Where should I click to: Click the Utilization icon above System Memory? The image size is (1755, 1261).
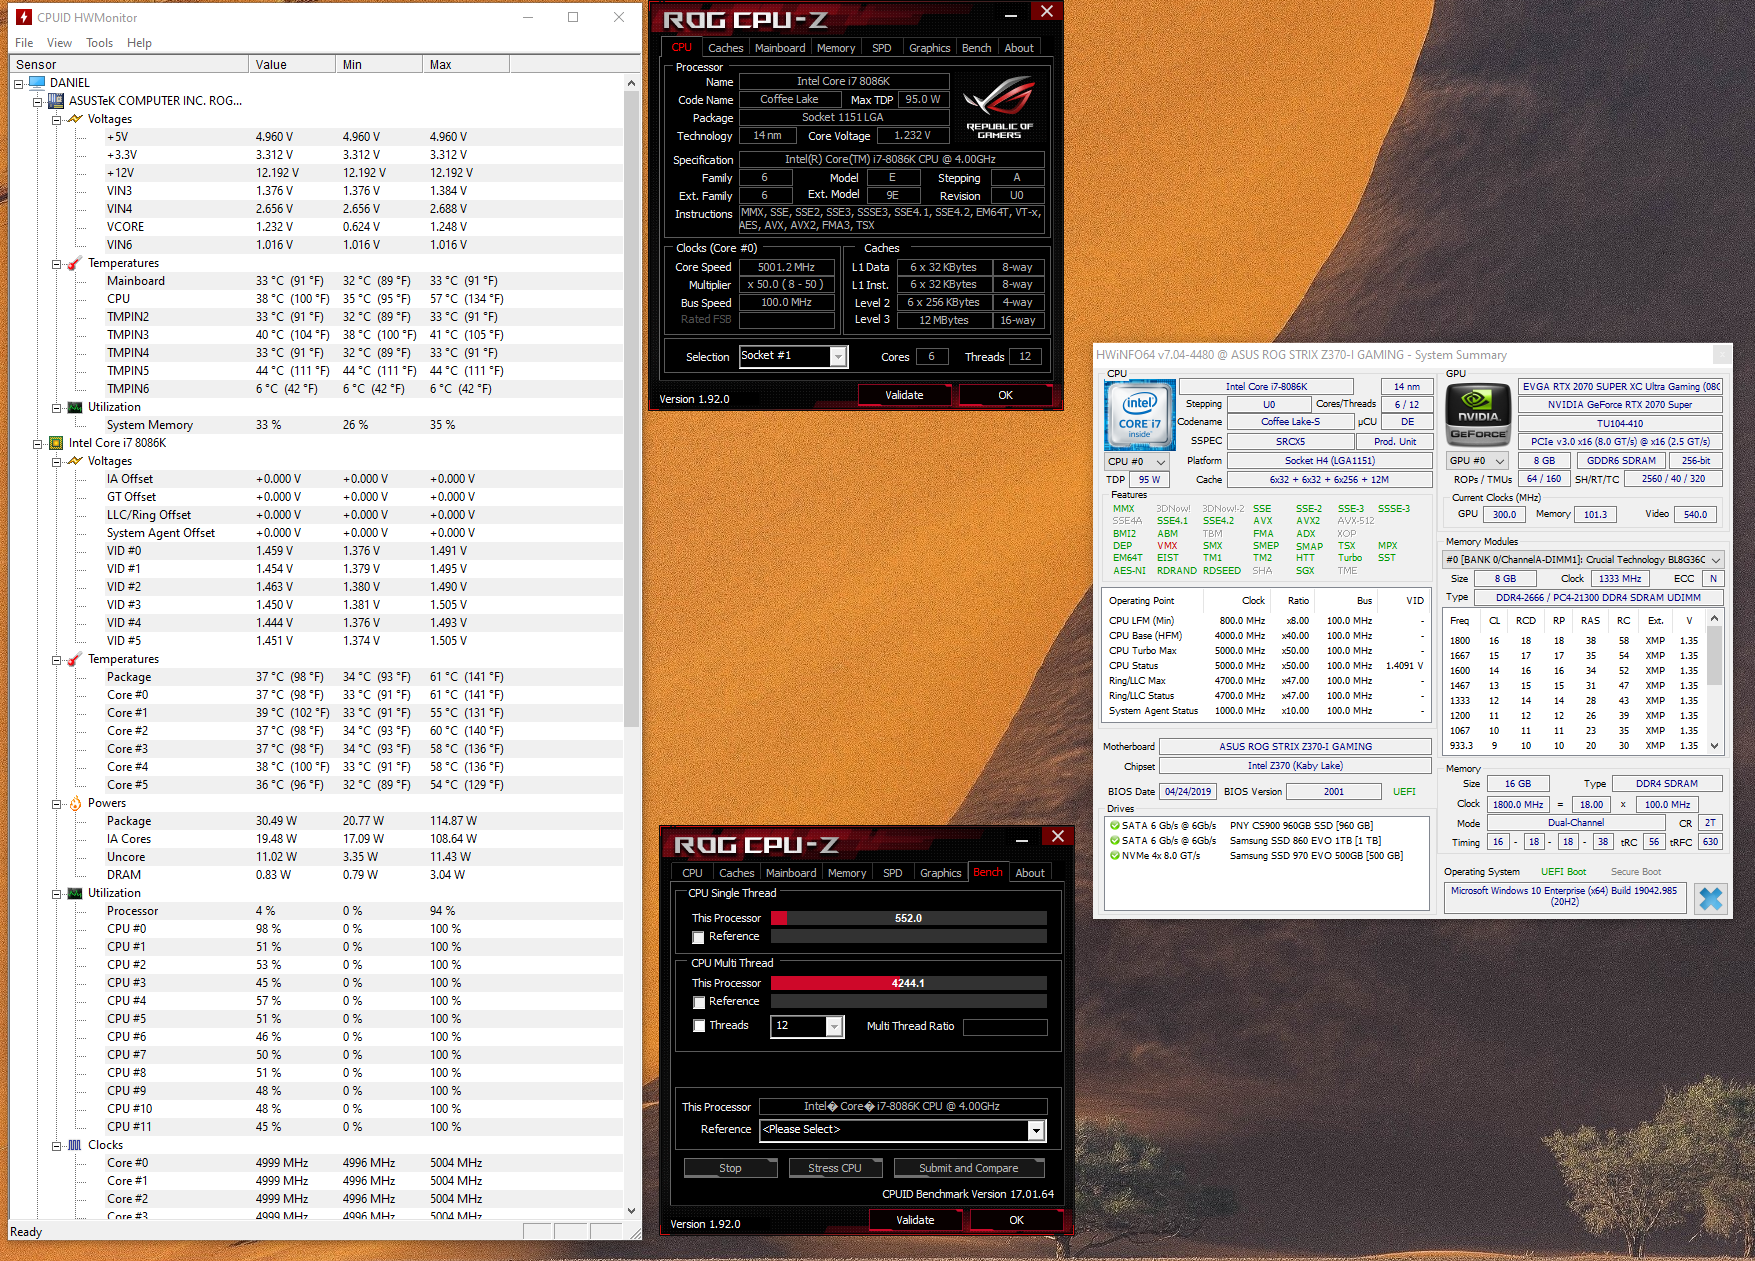pyautogui.click(x=75, y=407)
